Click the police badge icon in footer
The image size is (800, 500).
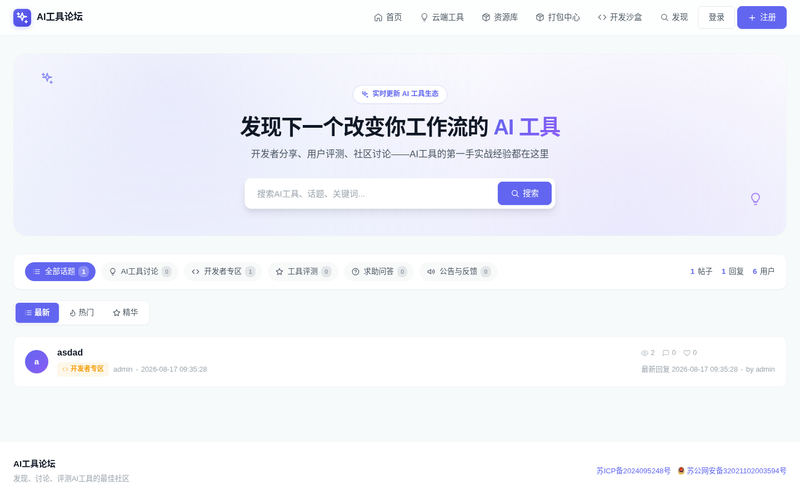pyautogui.click(x=681, y=470)
